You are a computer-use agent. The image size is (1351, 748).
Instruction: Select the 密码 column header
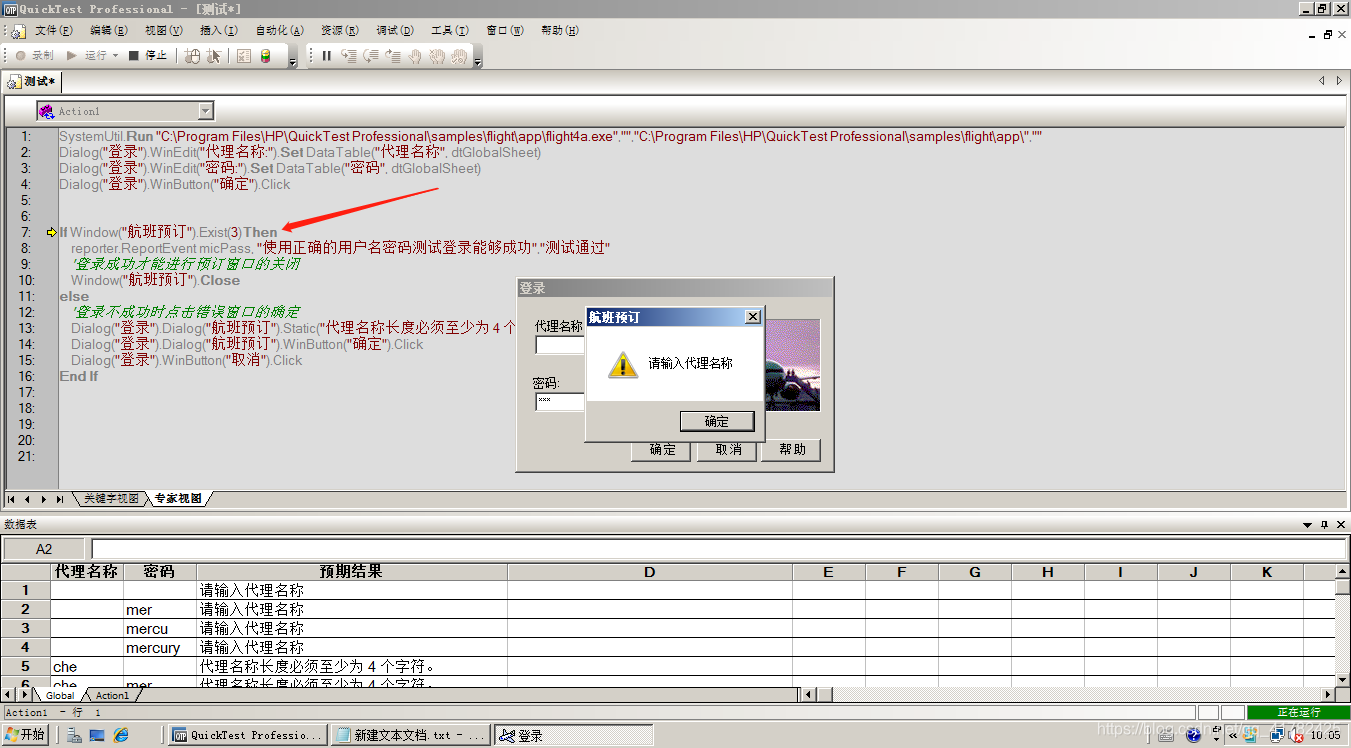[x=160, y=572]
